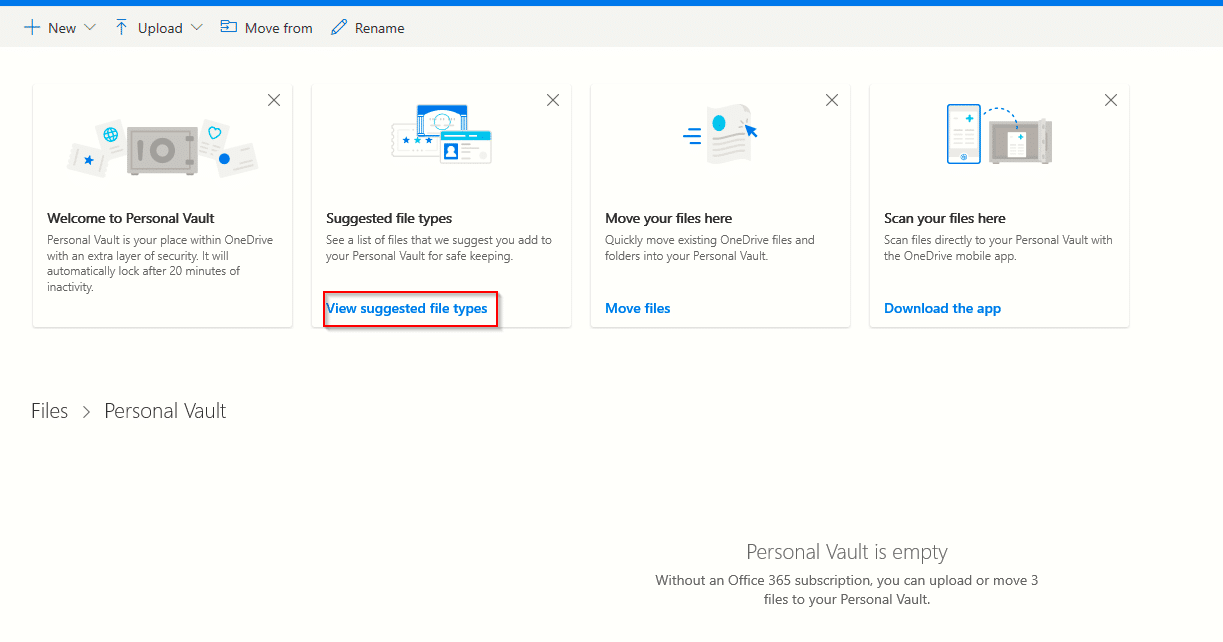Image resolution: width=1223 pixels, height=642 pixels.
Task: Click the New command label
Action: click(x=62, y=28)
